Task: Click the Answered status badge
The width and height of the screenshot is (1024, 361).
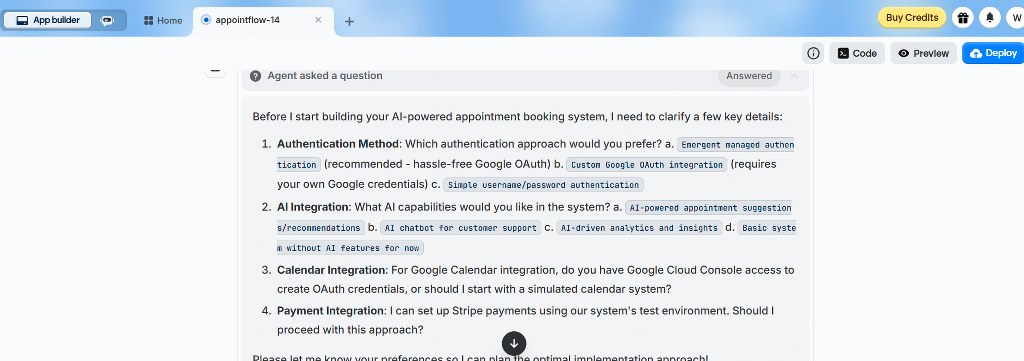Action: tap(749, 76)
